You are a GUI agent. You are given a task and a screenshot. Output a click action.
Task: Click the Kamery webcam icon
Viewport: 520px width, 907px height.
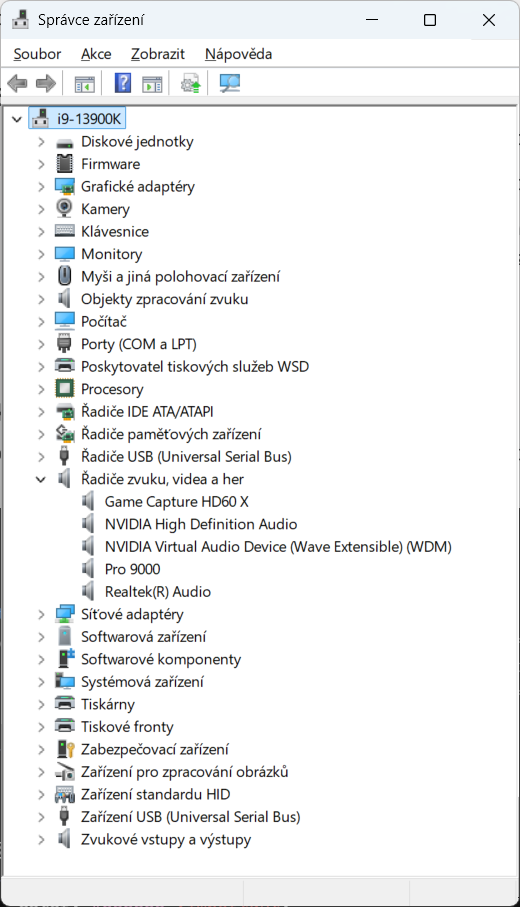pos(64,209)
